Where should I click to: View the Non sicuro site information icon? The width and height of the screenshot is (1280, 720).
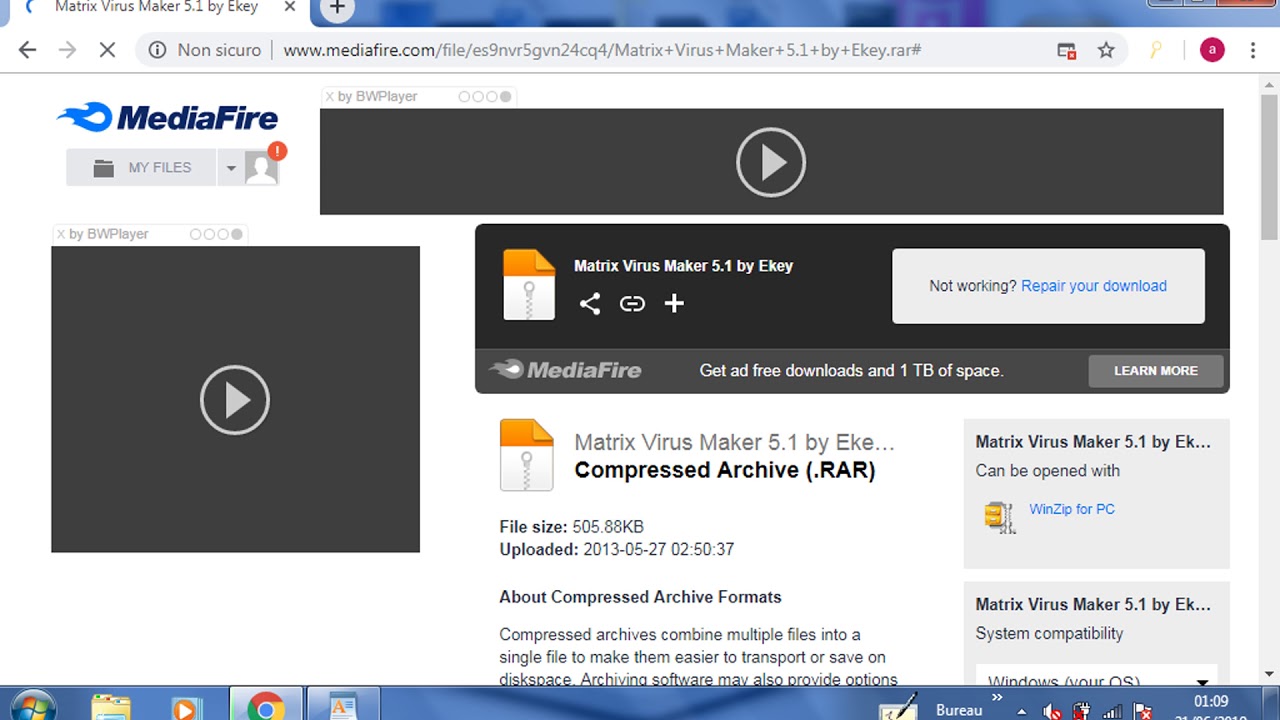point(157,50)
